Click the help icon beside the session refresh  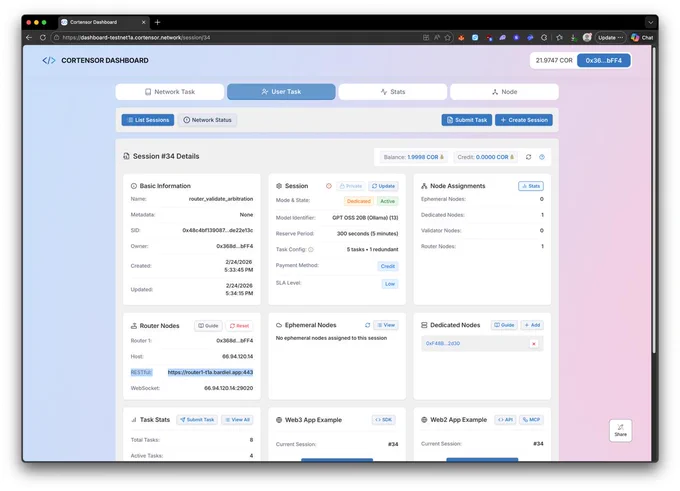point(542,157)
